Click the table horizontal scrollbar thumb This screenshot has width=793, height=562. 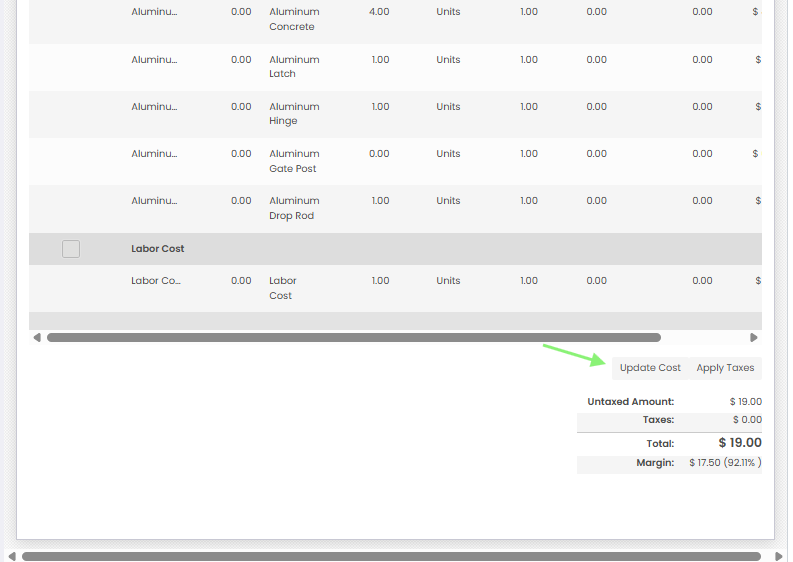pyautogui.click(x=354, y=337)
